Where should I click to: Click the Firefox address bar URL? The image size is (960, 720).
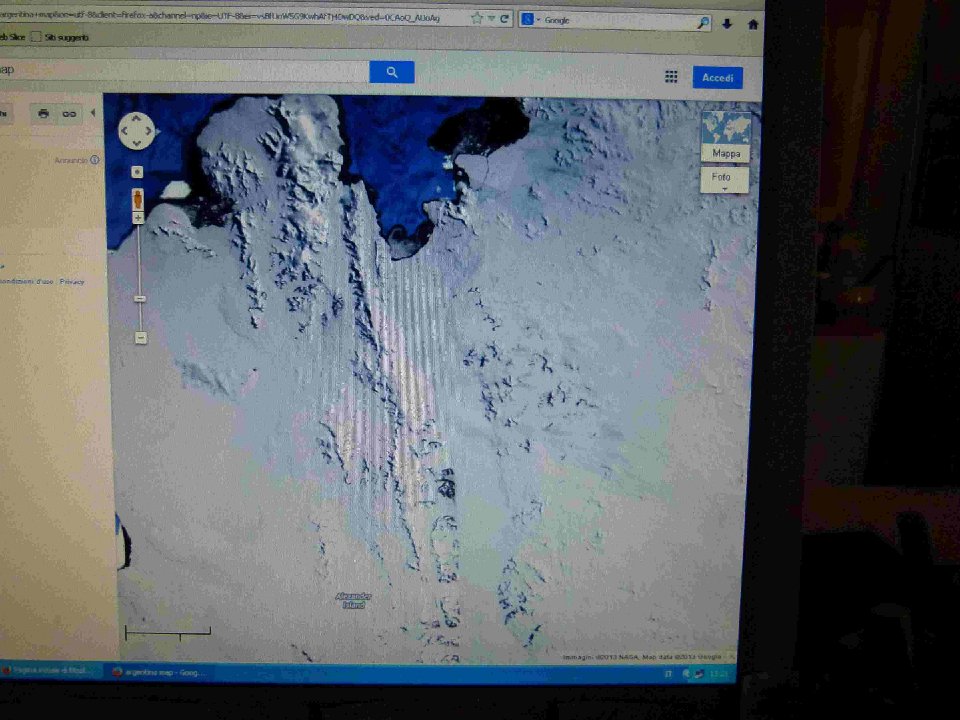(220, 17)
